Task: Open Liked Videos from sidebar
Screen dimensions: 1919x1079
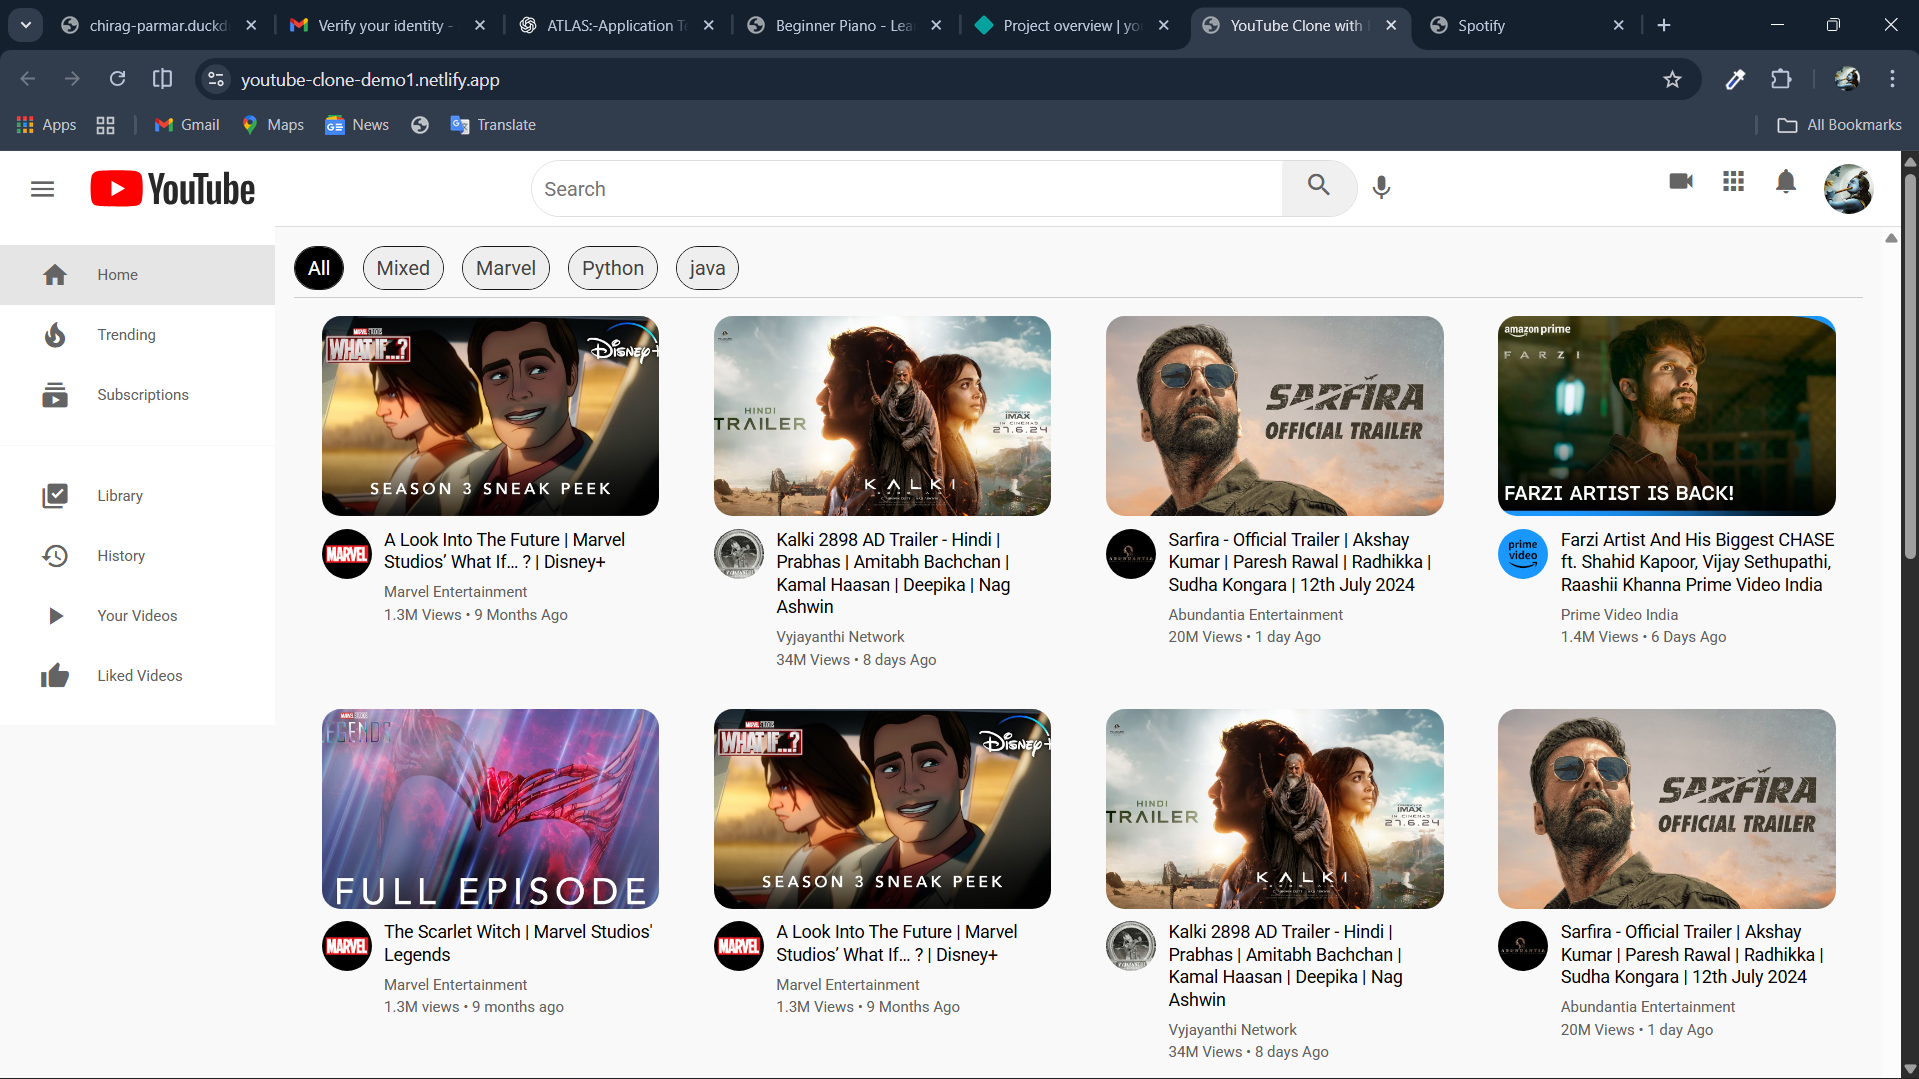Action: tap(140, 675)
